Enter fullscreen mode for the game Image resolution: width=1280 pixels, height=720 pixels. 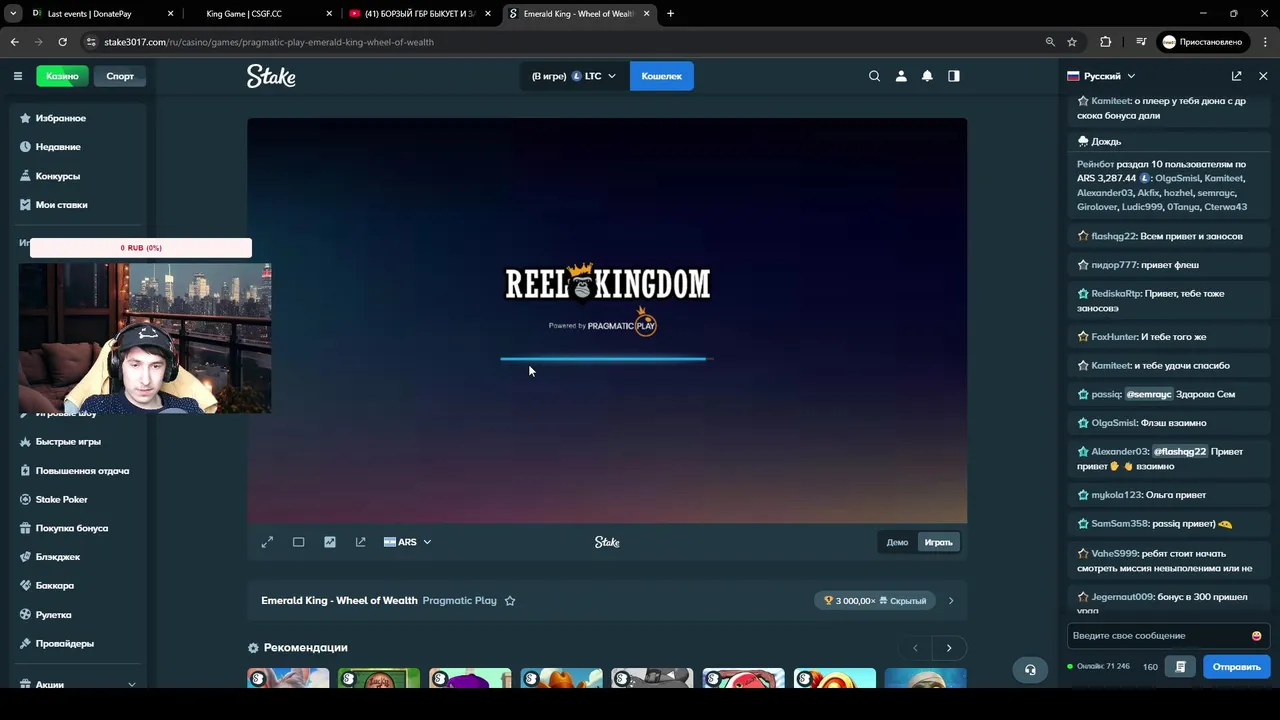(267, 542)
